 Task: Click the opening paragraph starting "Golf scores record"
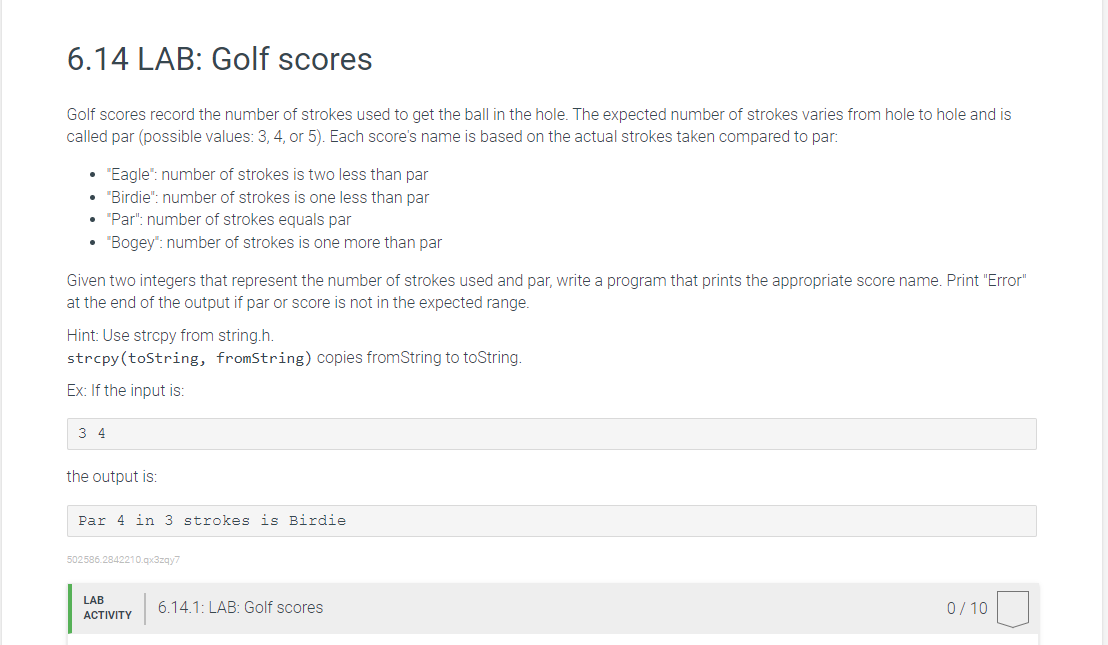[x=538, y=125]
